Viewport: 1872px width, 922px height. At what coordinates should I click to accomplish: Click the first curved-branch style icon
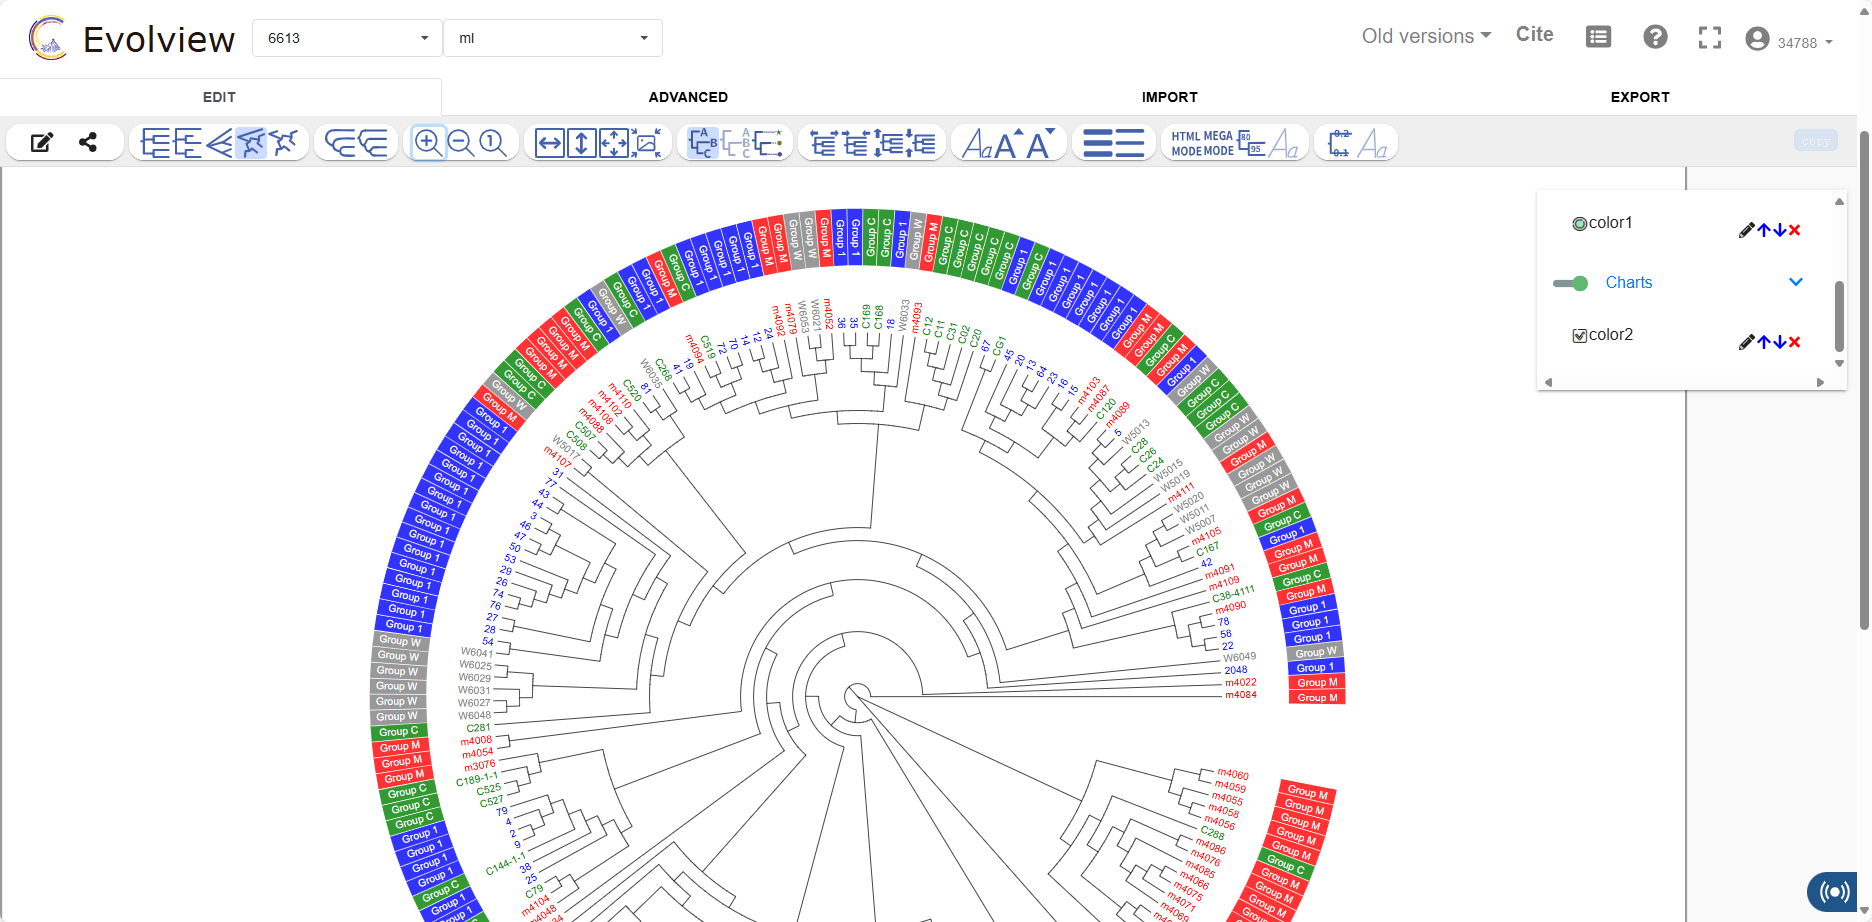point(341,143)
